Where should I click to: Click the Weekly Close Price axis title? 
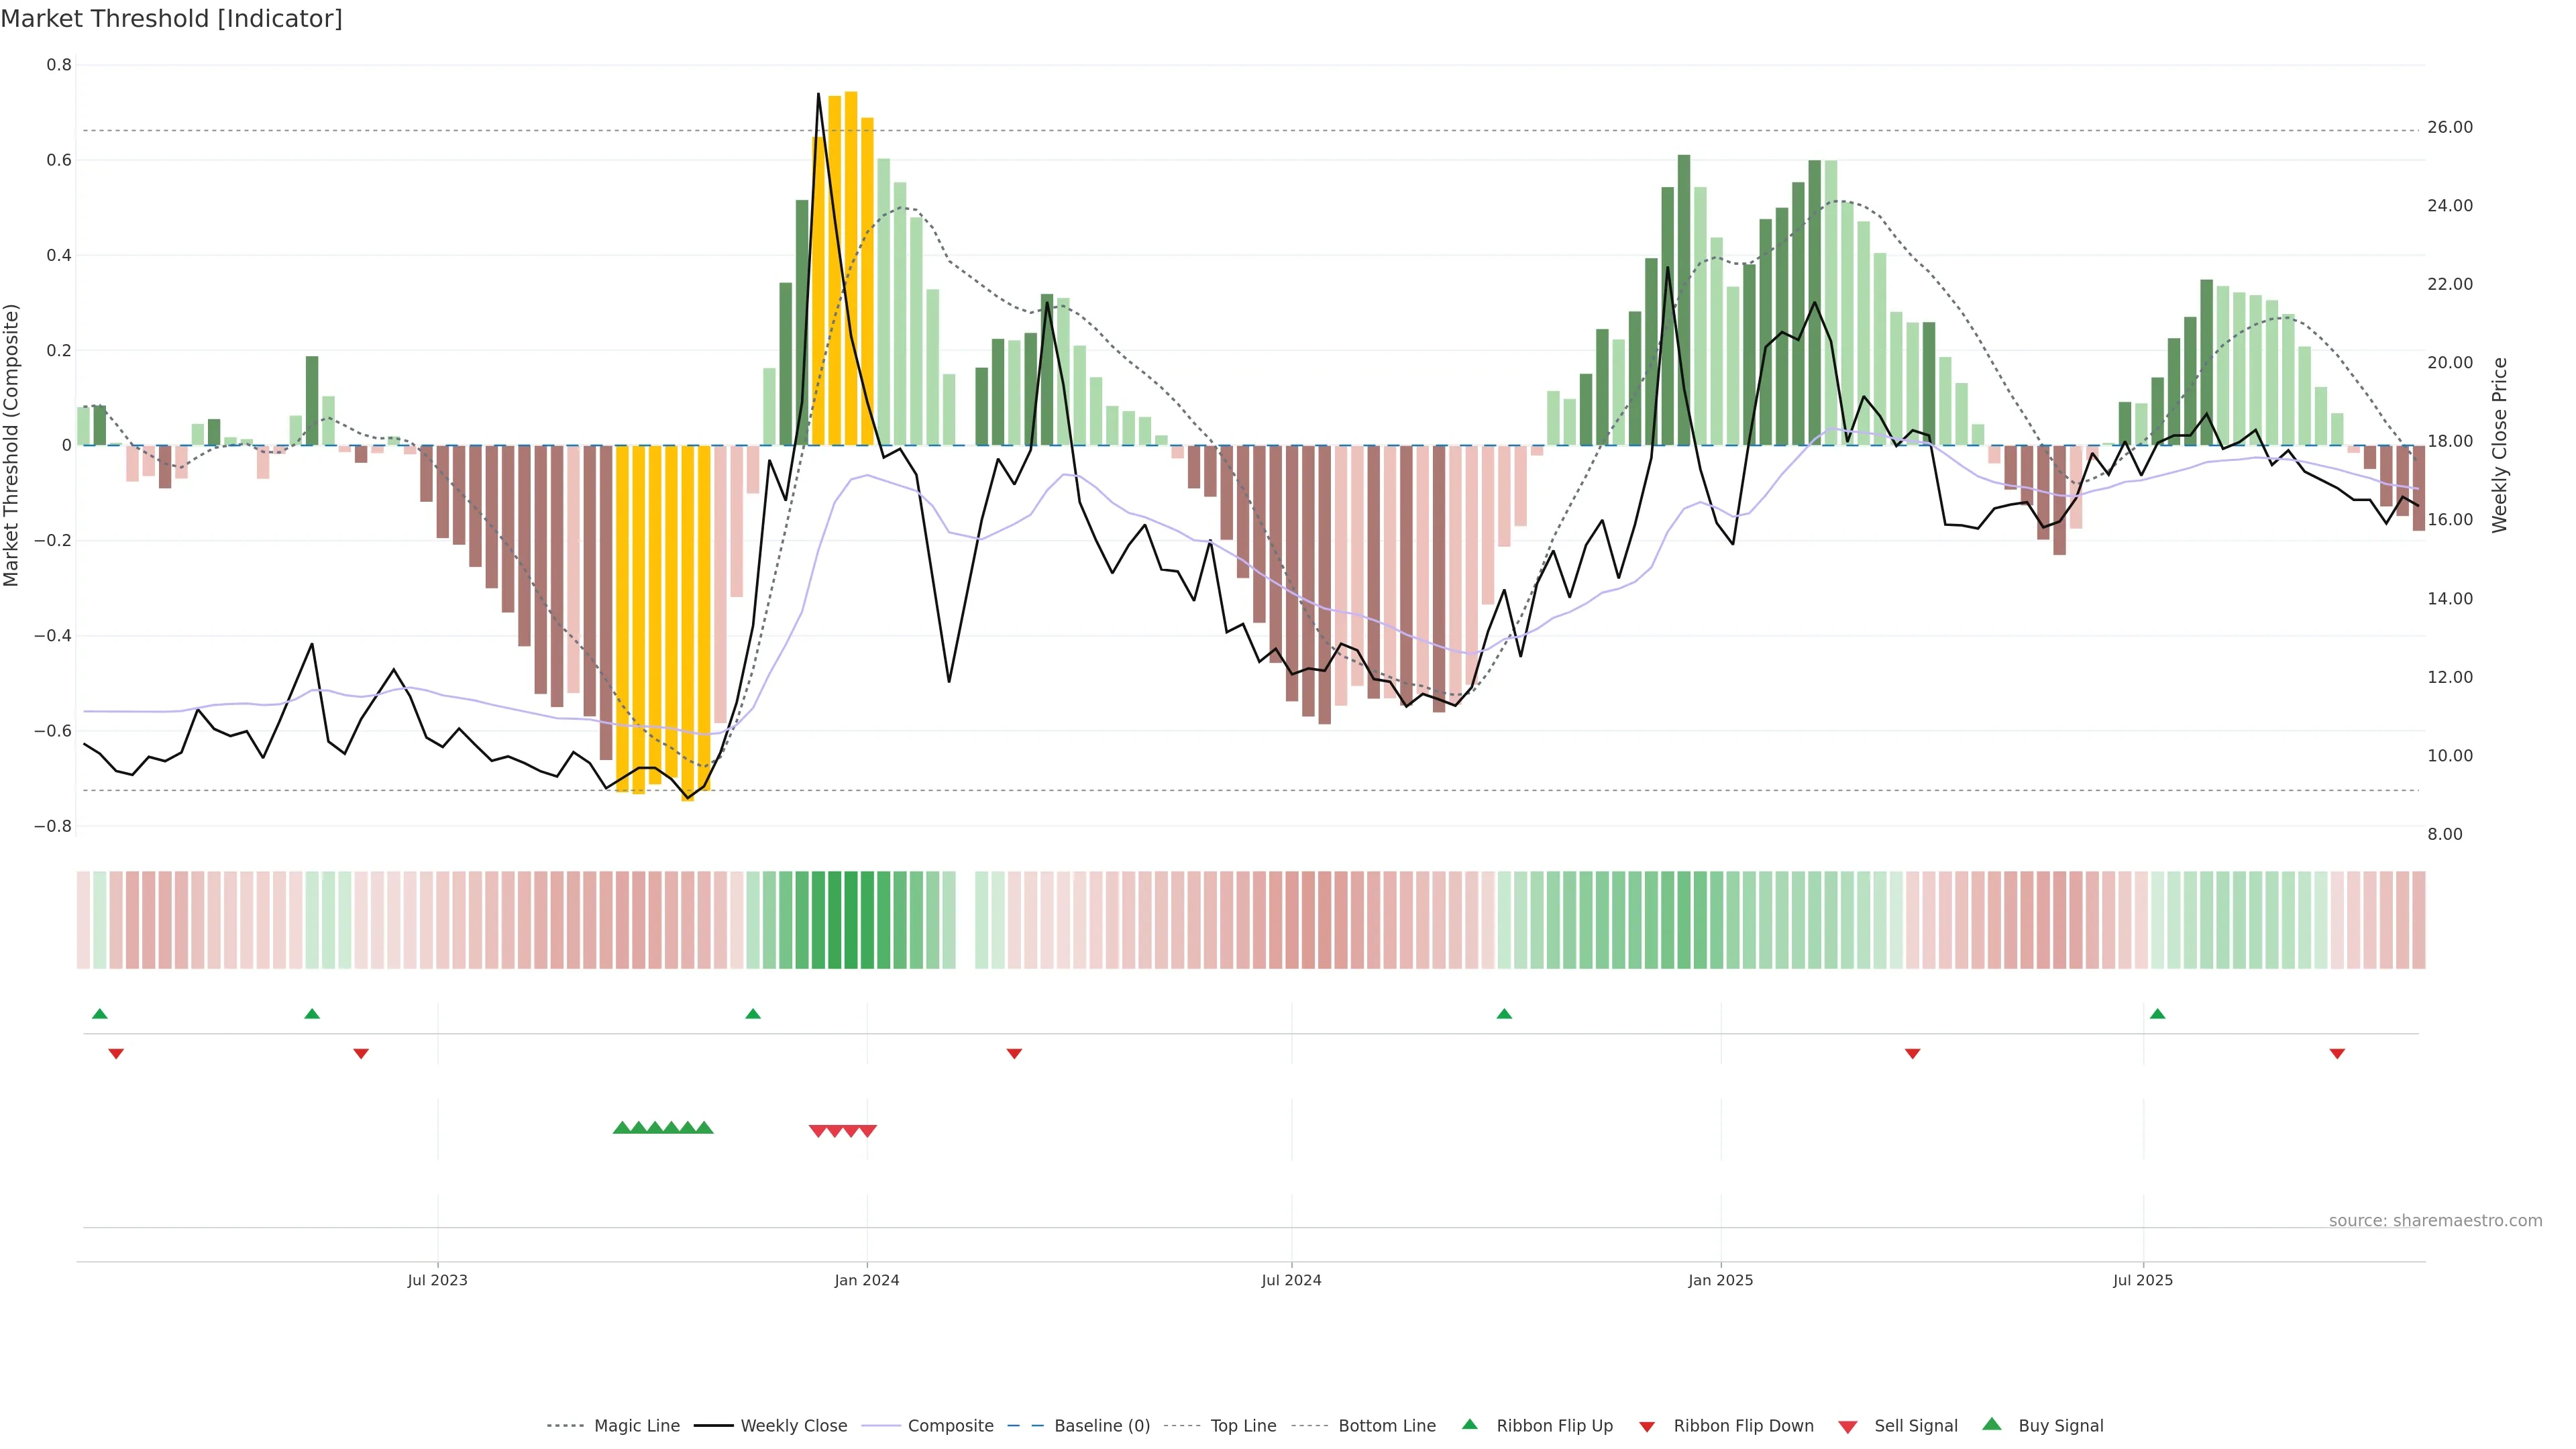click(2499, 445)
